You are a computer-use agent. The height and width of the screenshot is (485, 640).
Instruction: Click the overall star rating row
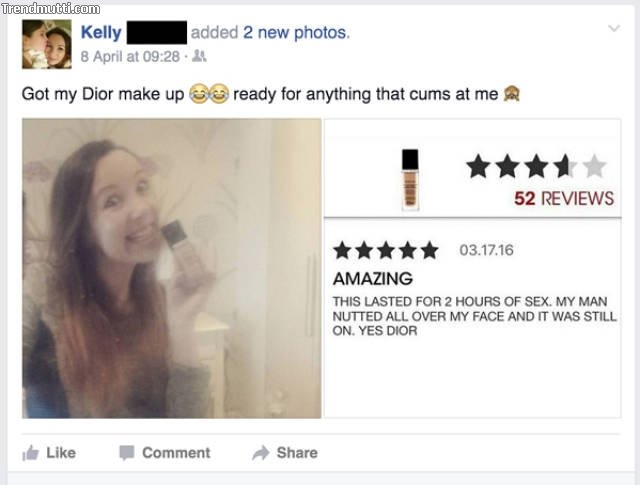(536, 167)
